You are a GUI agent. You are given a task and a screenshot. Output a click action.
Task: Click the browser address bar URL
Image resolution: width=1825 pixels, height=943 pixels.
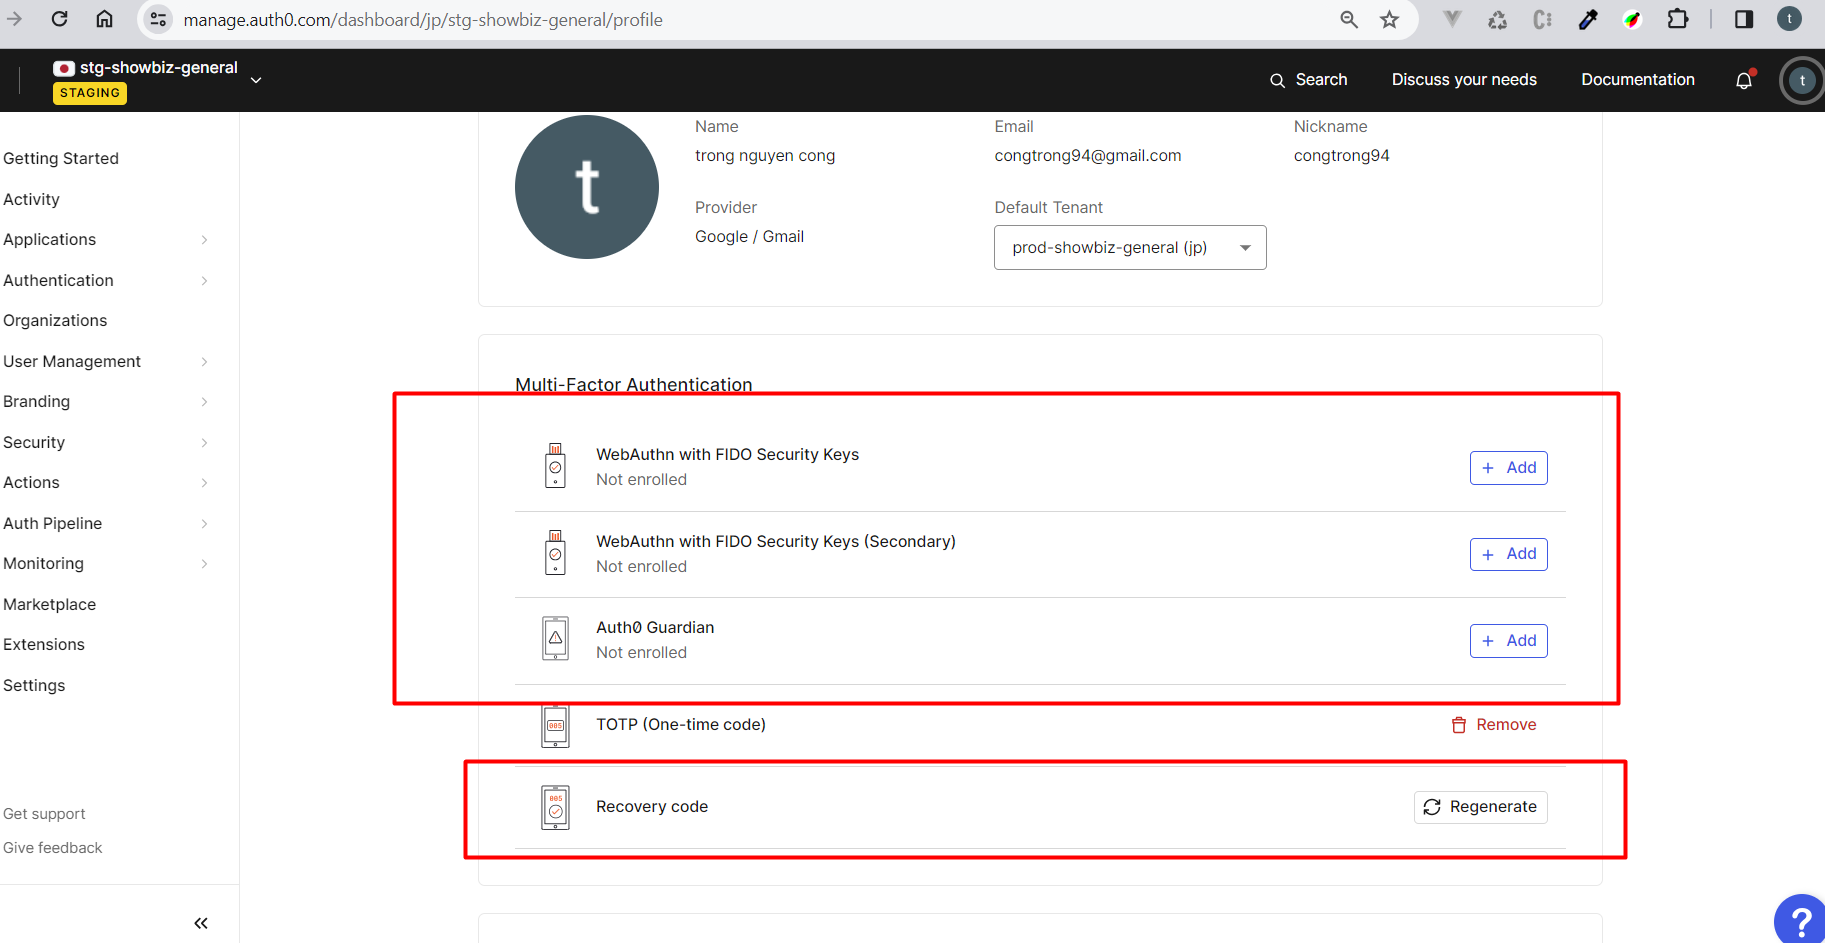pos(423,20)
